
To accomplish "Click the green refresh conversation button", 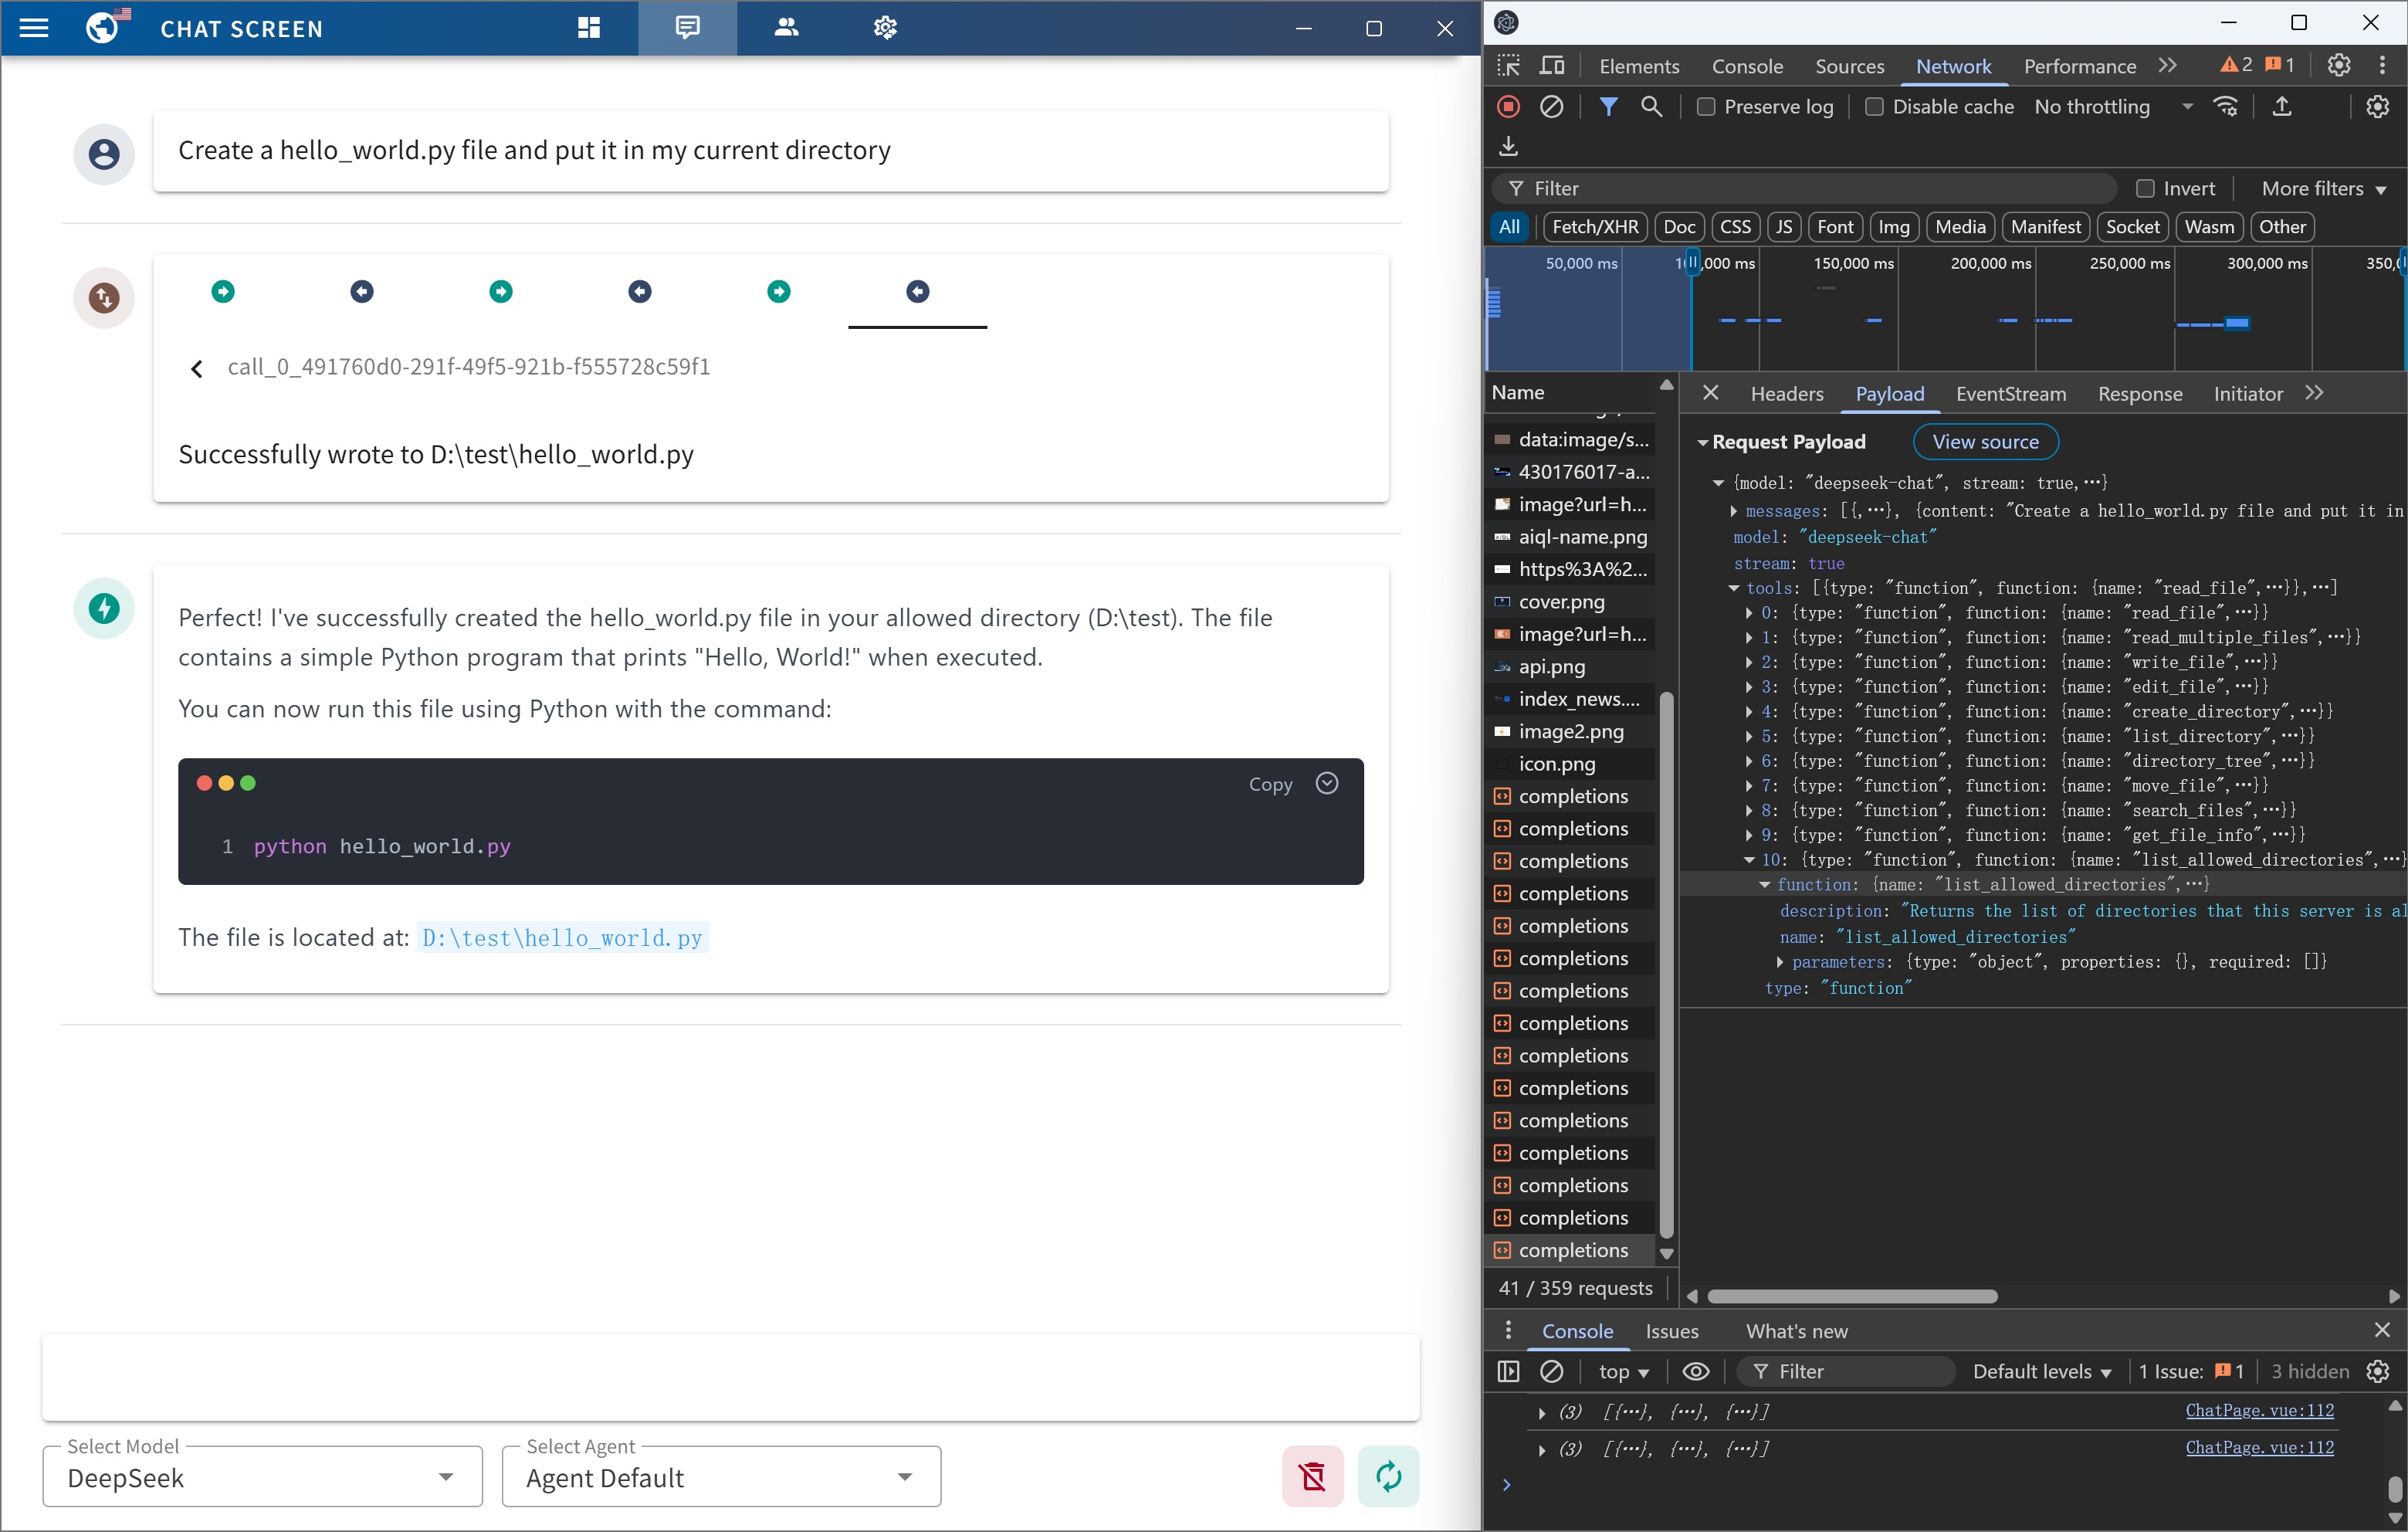I will [1388, 1476].
